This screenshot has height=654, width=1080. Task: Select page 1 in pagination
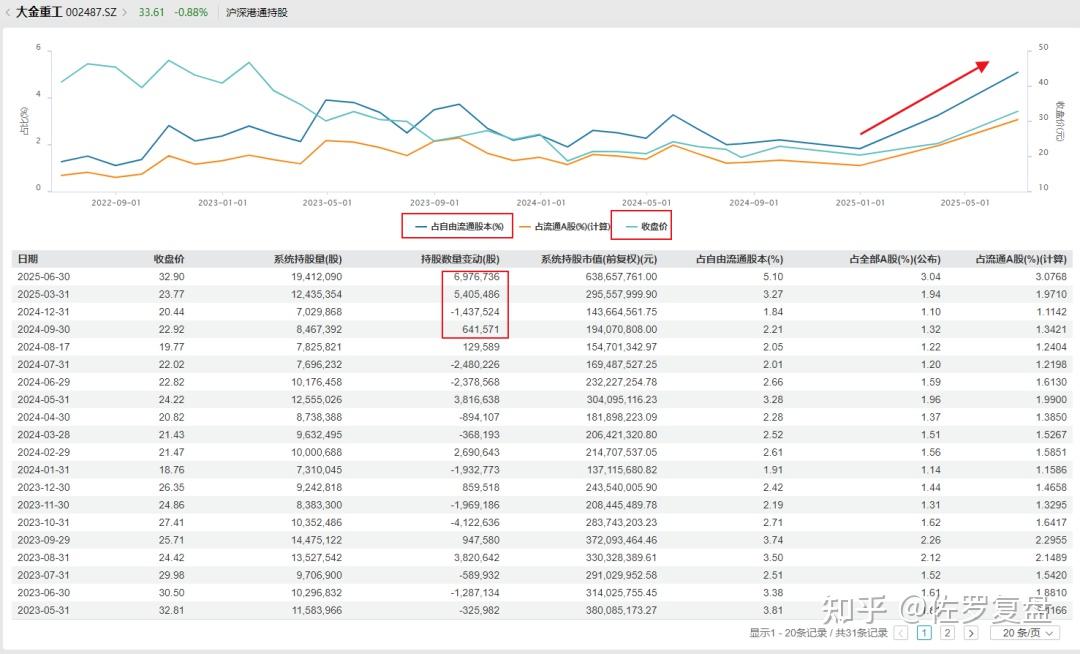(x=924, y=632)
